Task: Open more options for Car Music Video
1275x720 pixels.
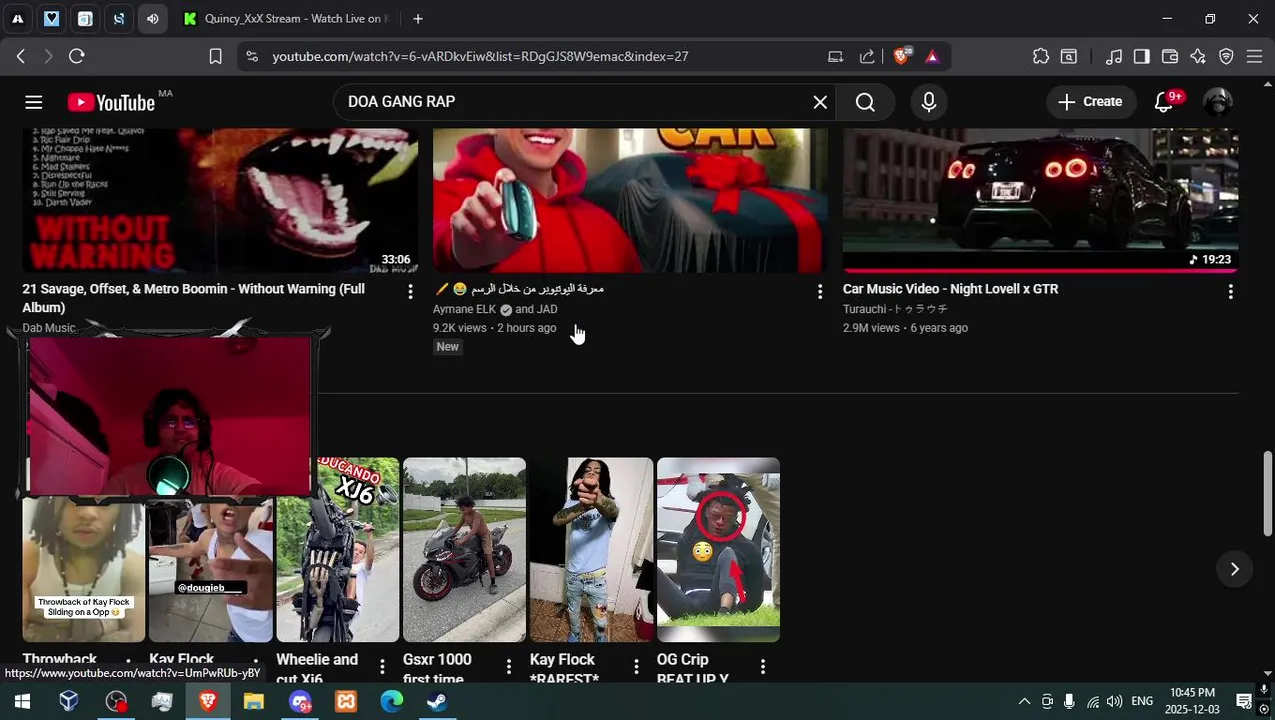Action: (x=1230, y=291)
